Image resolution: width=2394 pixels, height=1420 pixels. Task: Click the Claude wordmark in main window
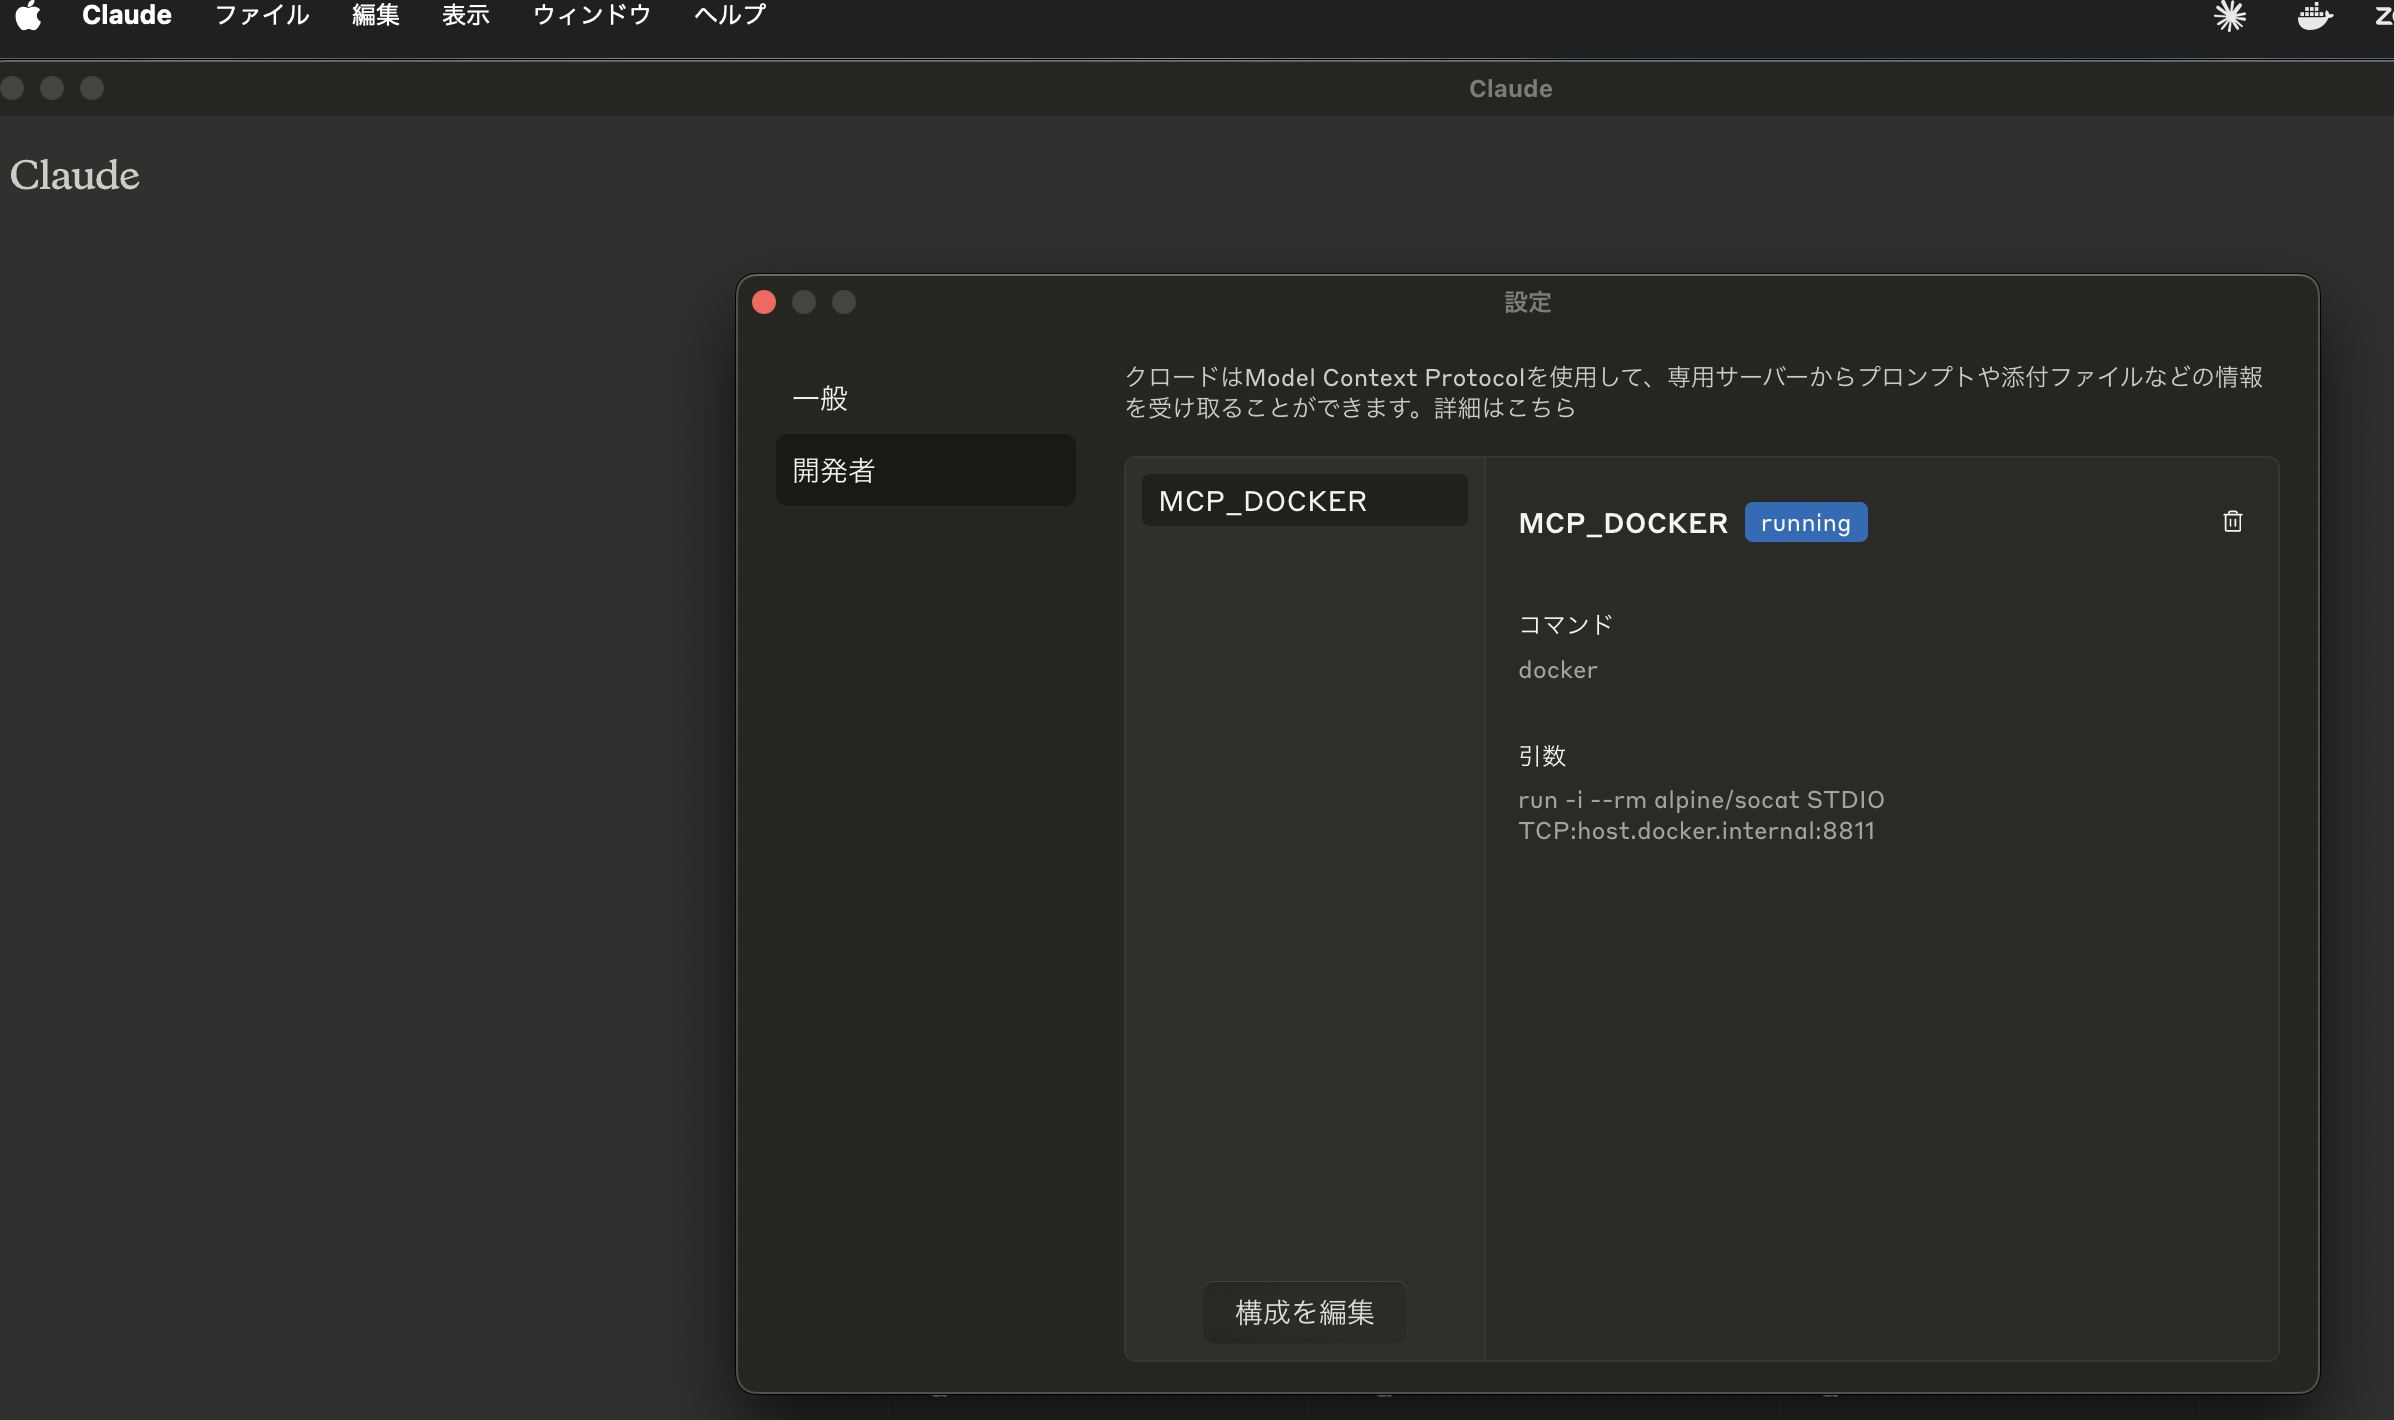[74, 175]
